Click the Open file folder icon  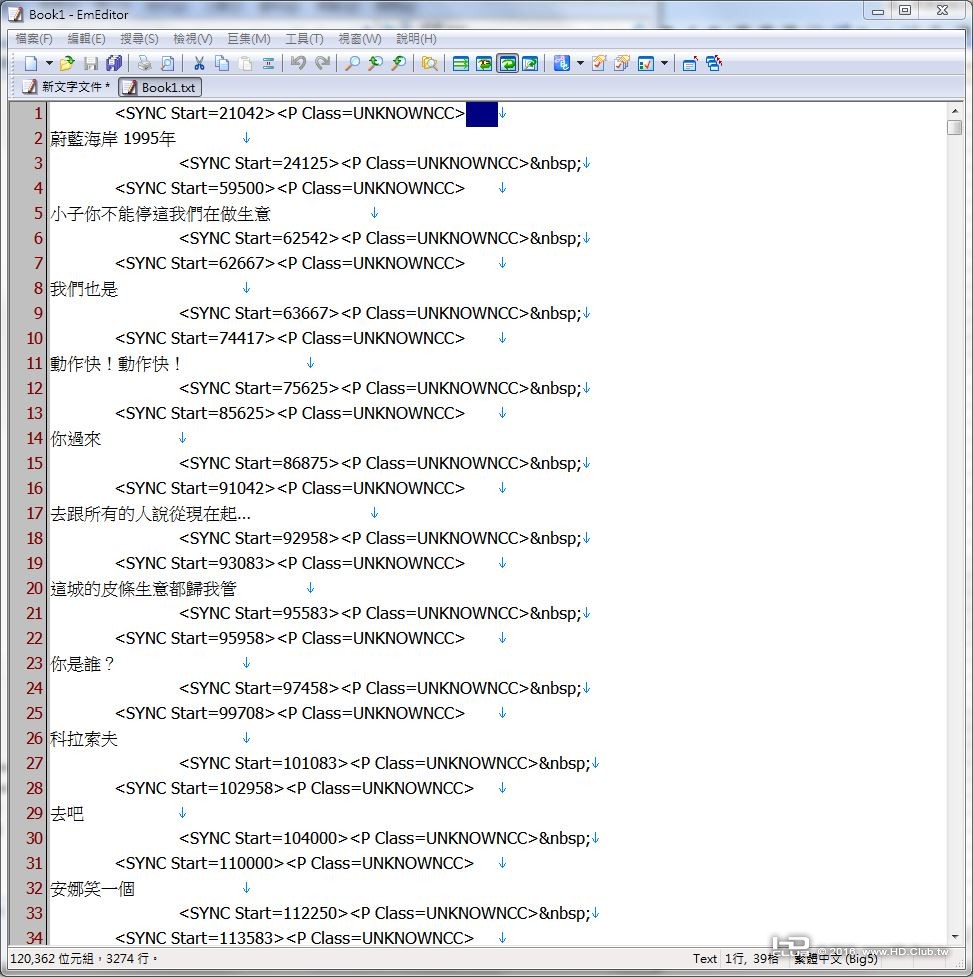click(x=67, y=63)
